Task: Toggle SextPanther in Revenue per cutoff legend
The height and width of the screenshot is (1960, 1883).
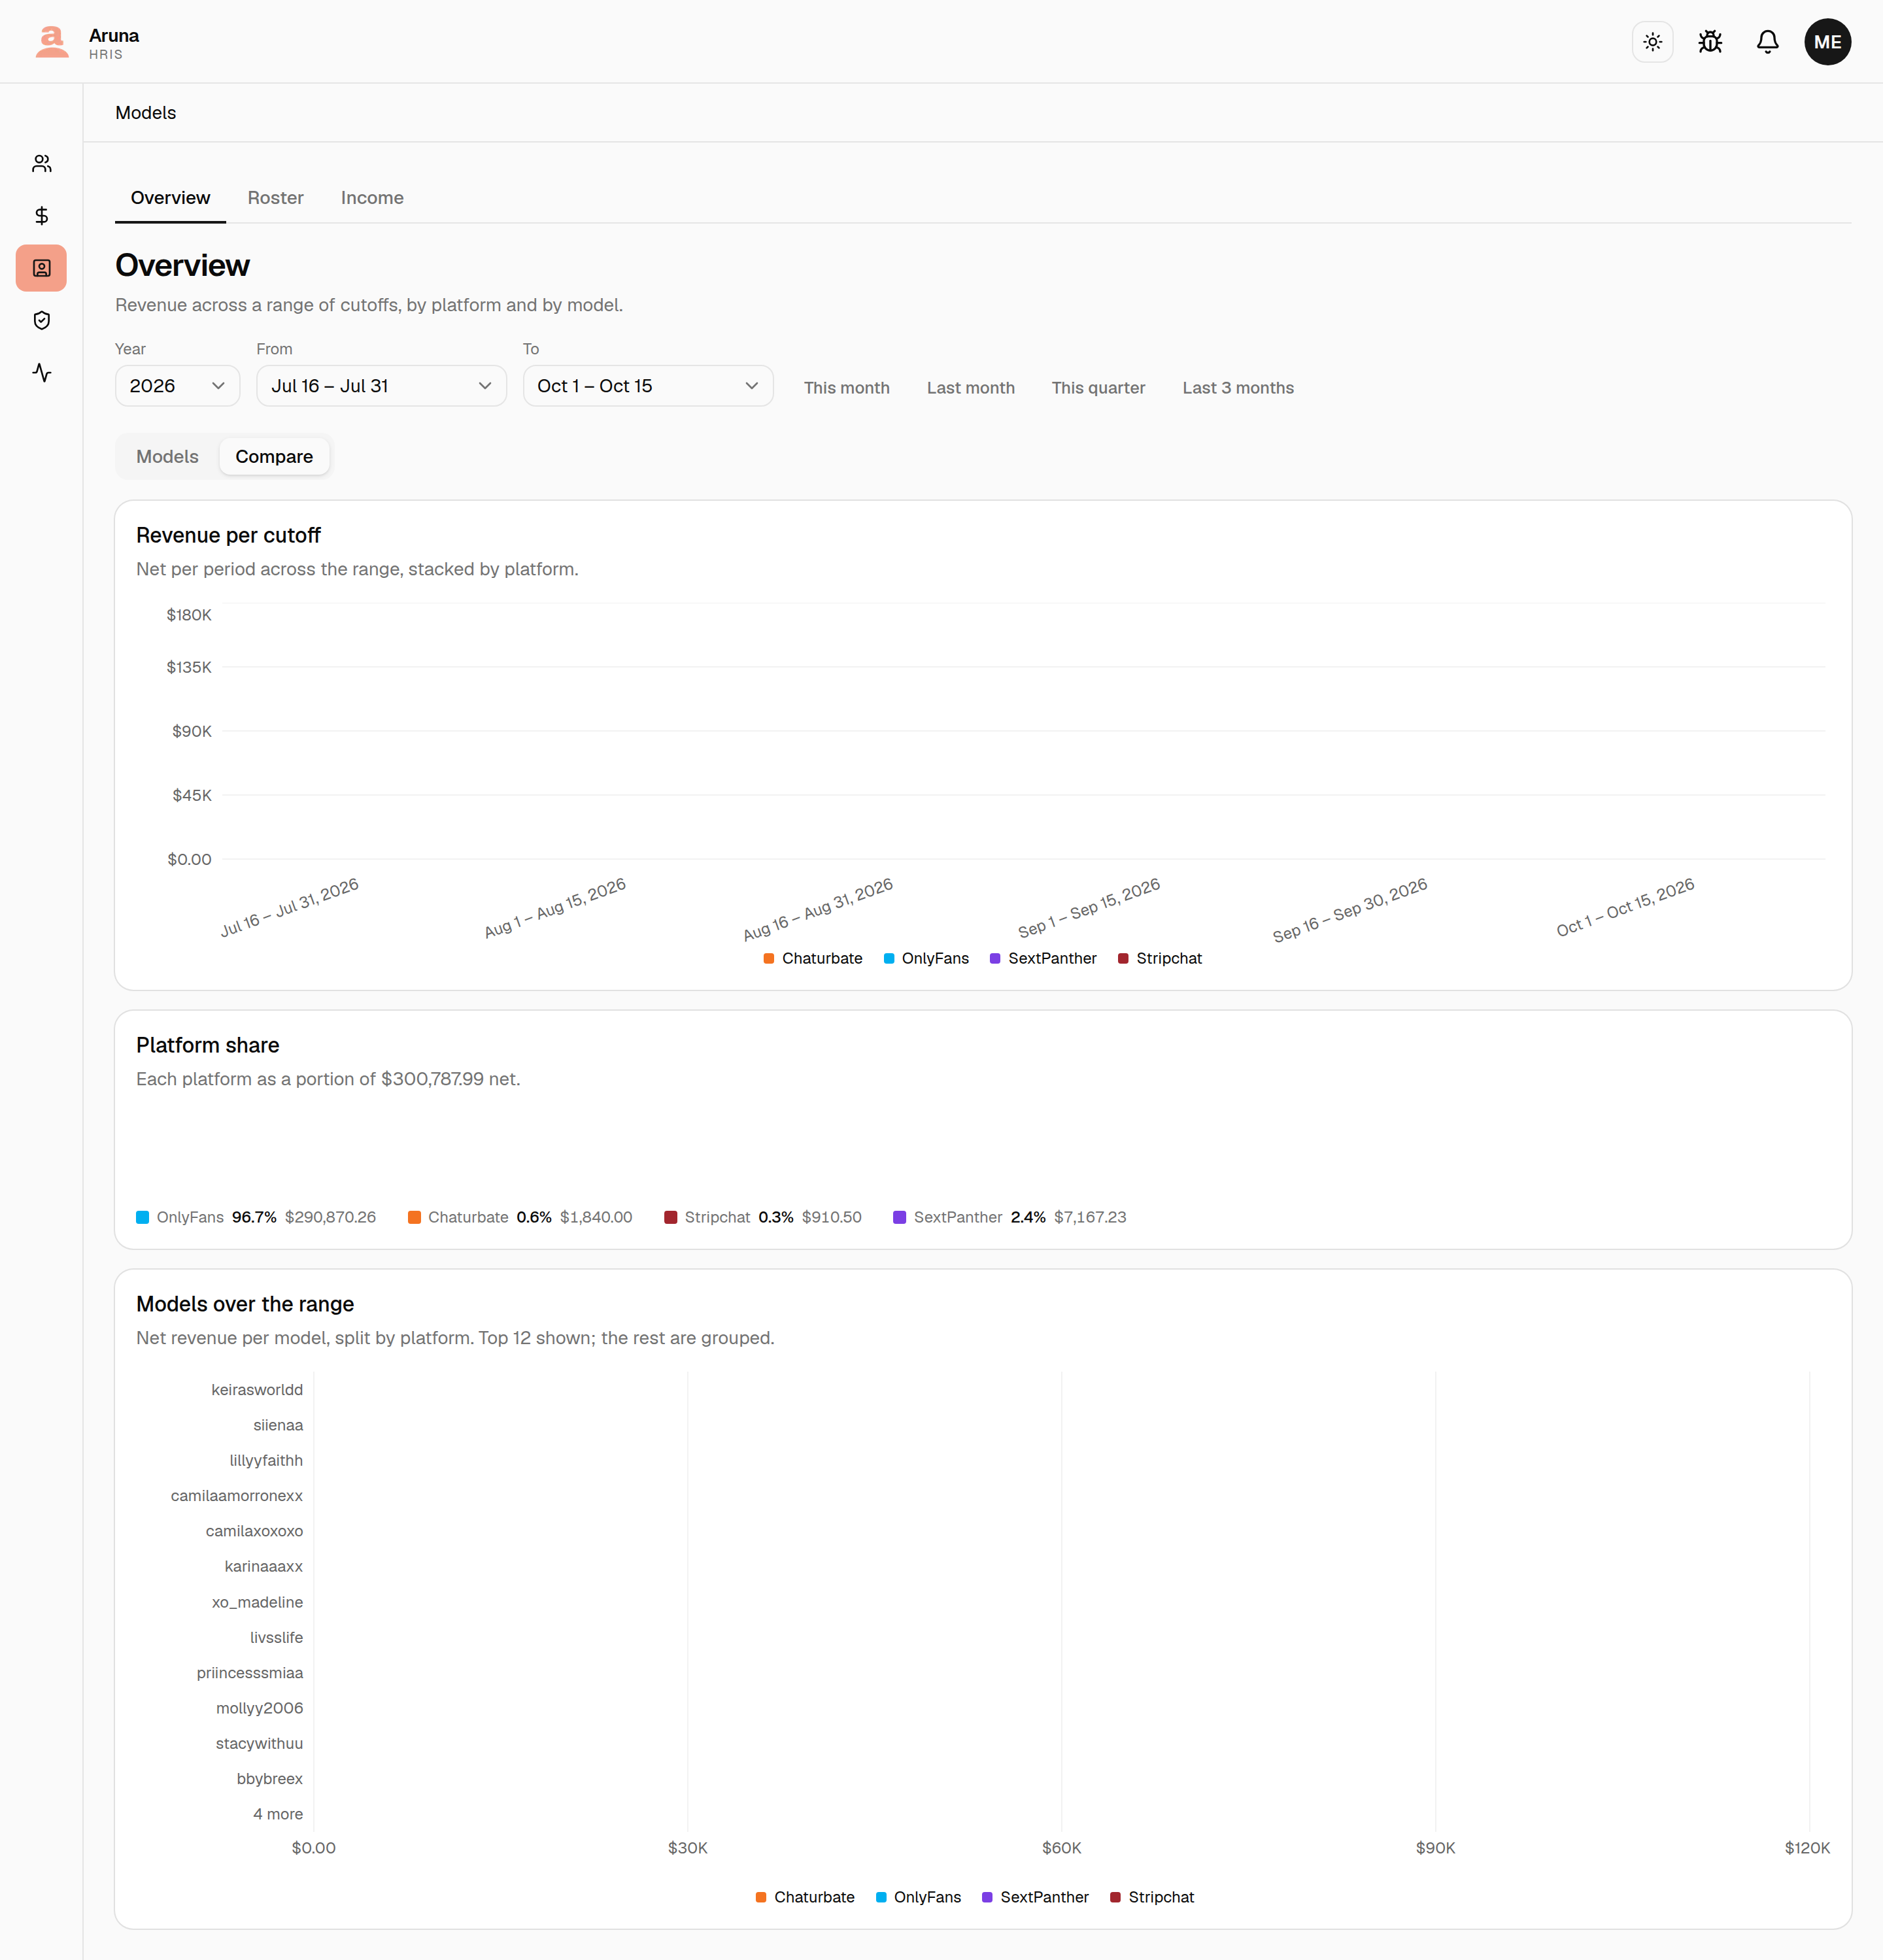Action: point(1043,958)
